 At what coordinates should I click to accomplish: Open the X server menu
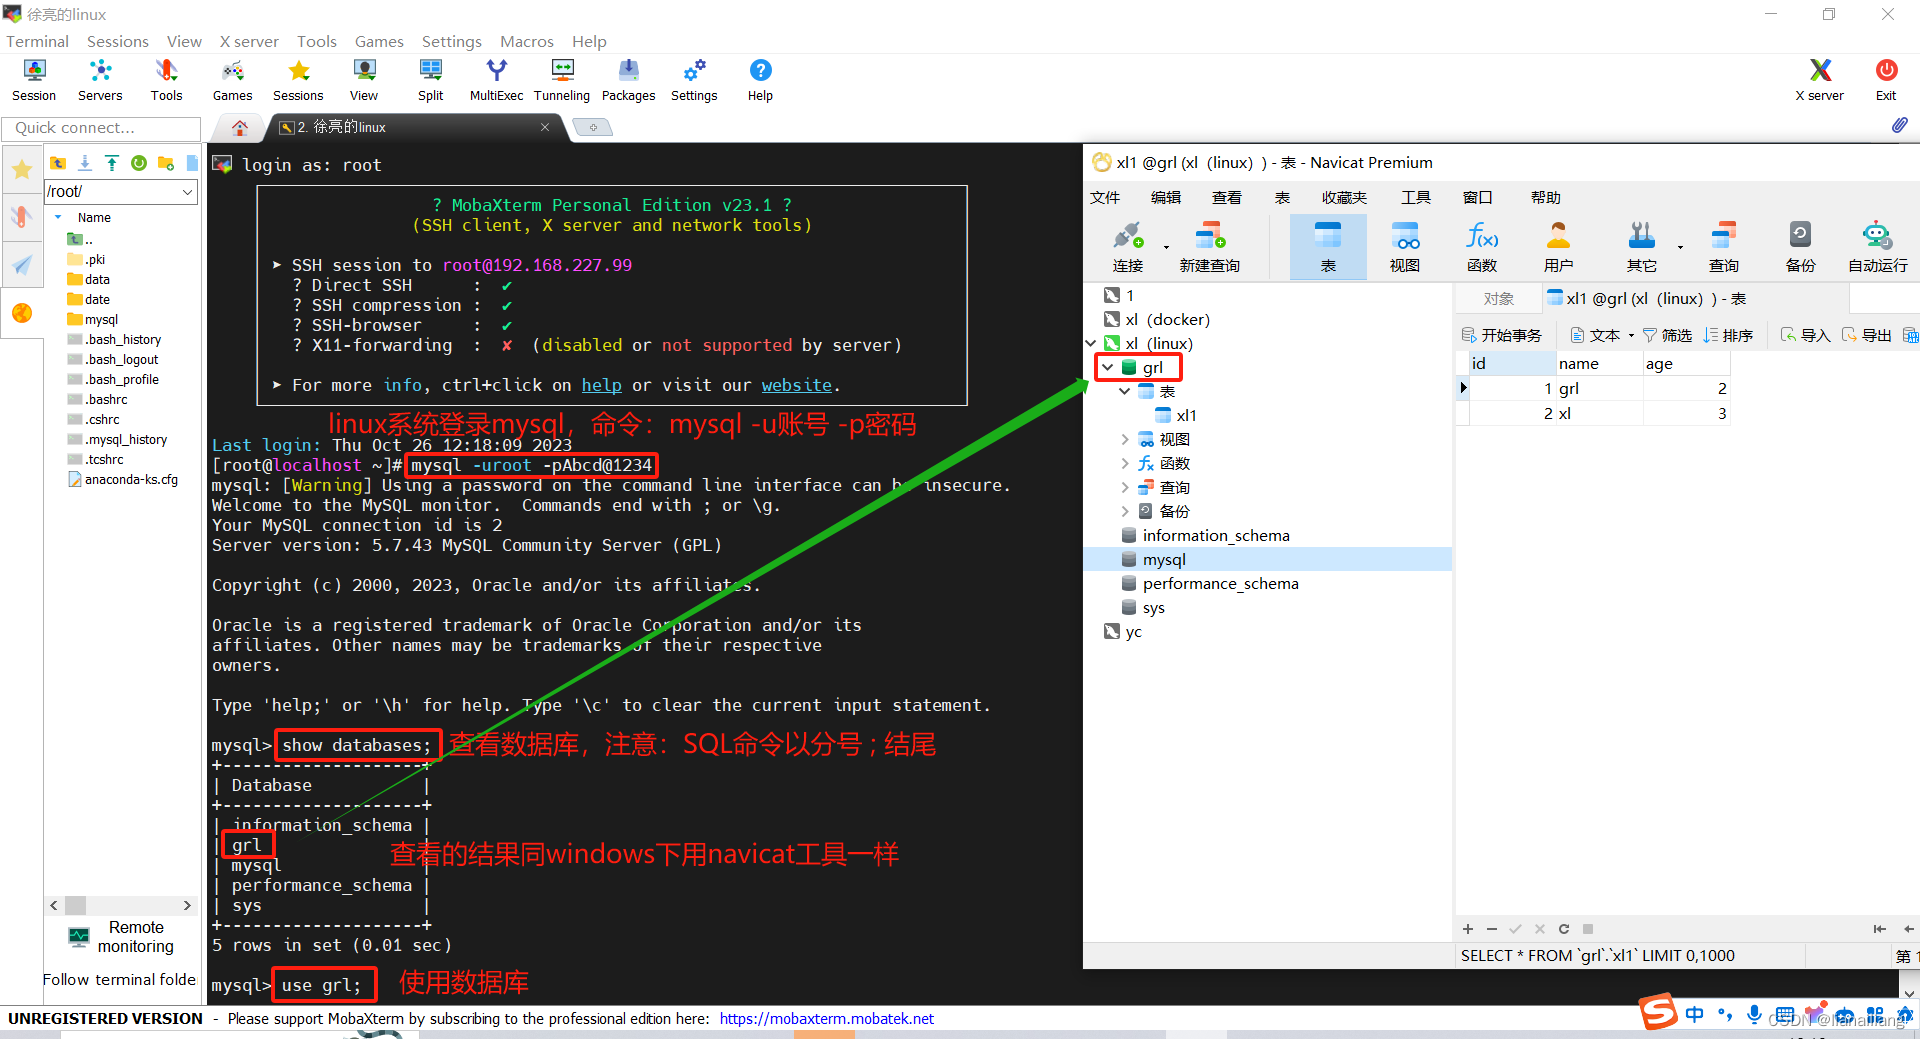click(x=249, y=41)
